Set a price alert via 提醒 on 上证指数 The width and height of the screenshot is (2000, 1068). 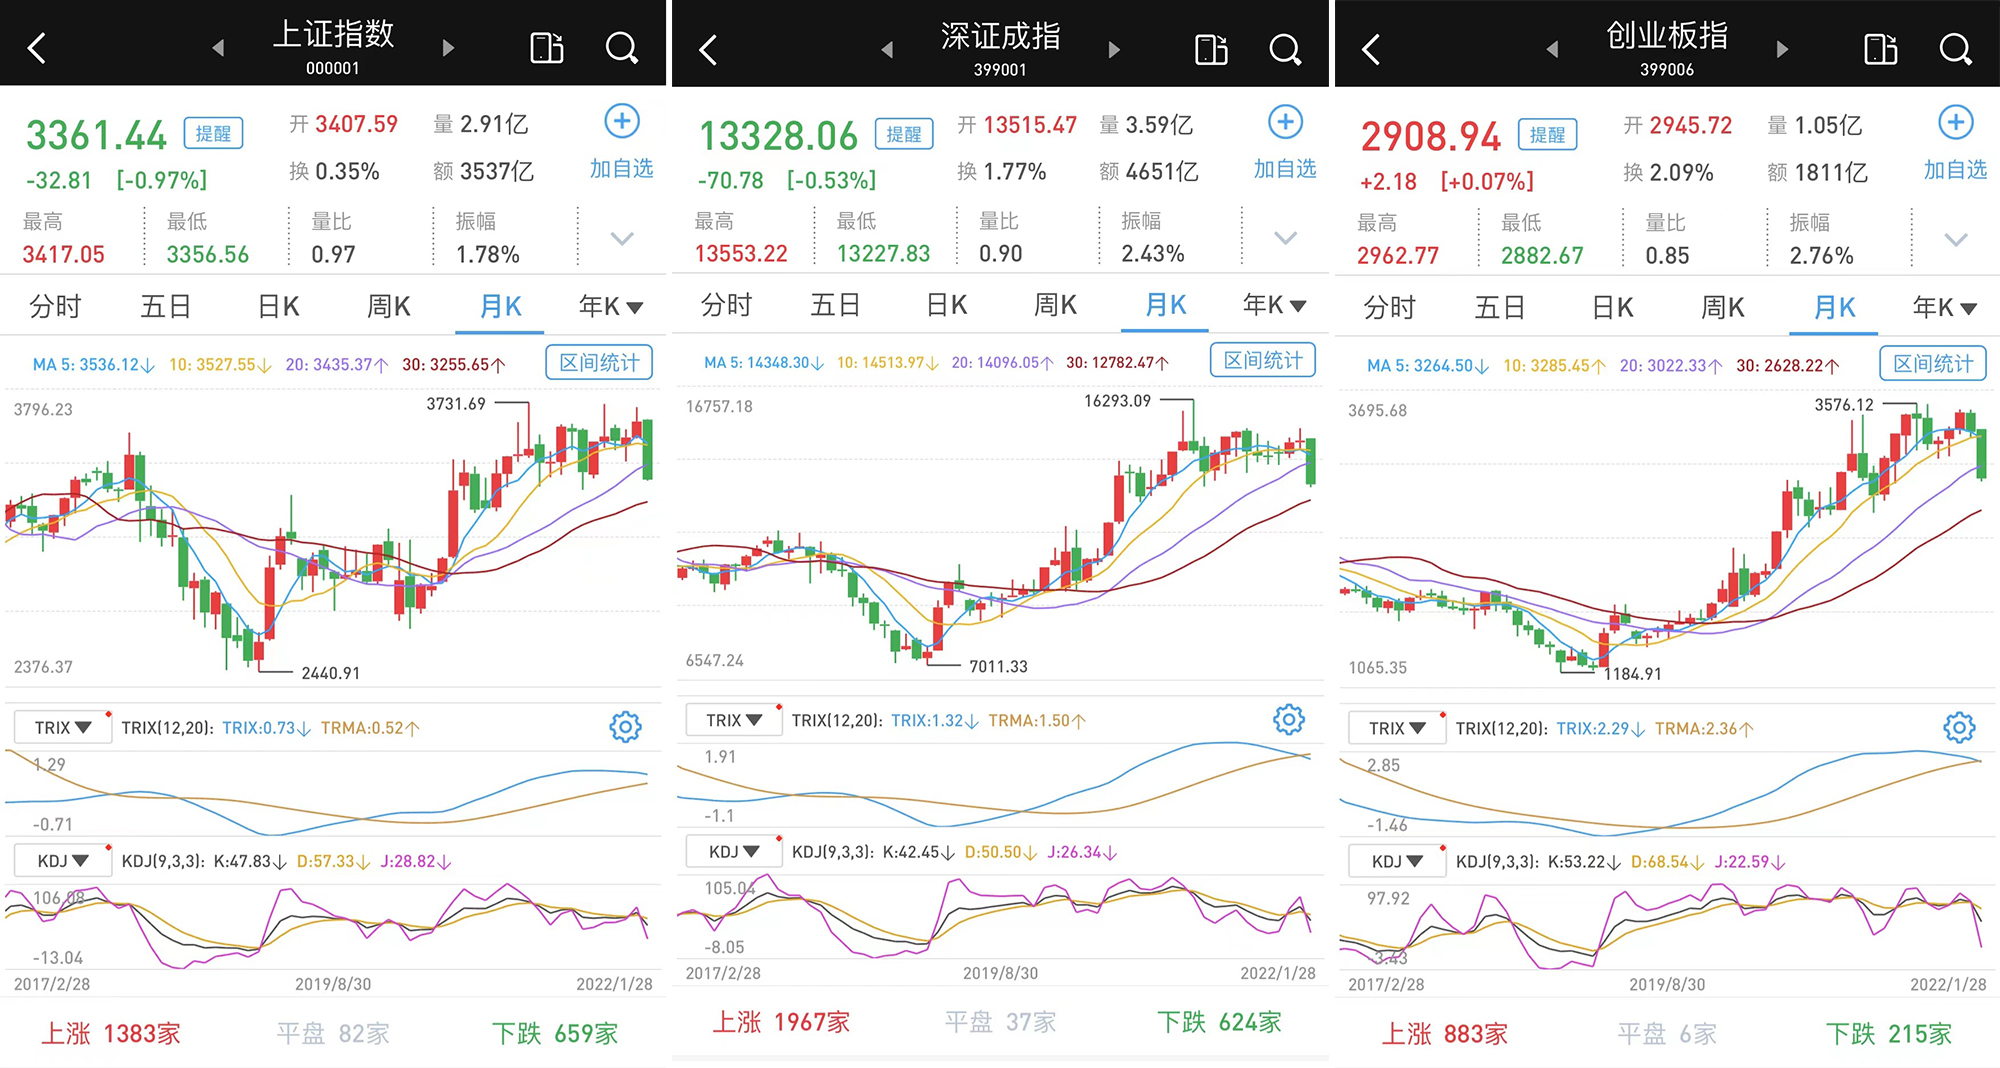(x=212, y=133)
